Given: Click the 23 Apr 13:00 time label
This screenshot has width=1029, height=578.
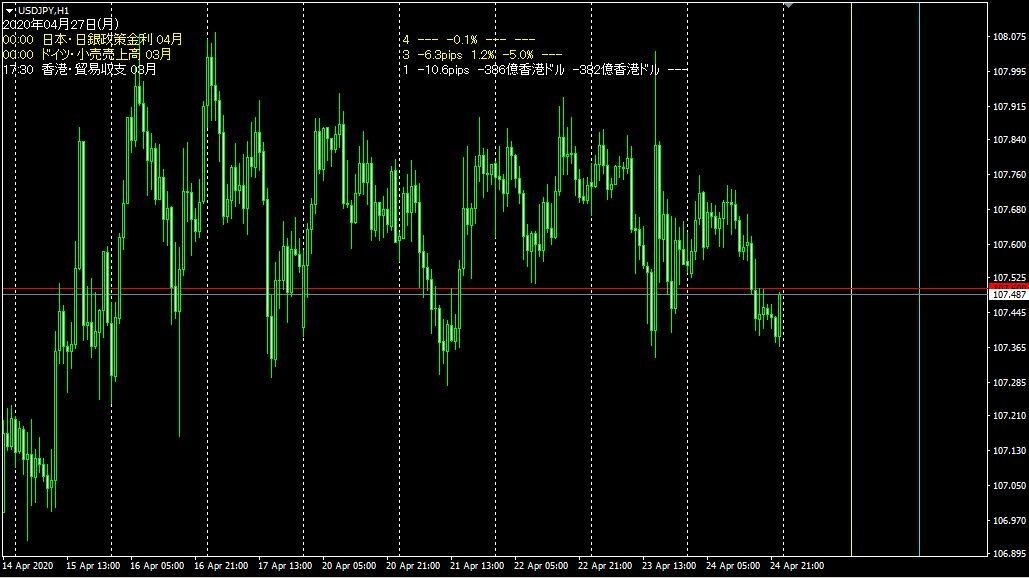Looking at the screenshot, I should 669,566.
